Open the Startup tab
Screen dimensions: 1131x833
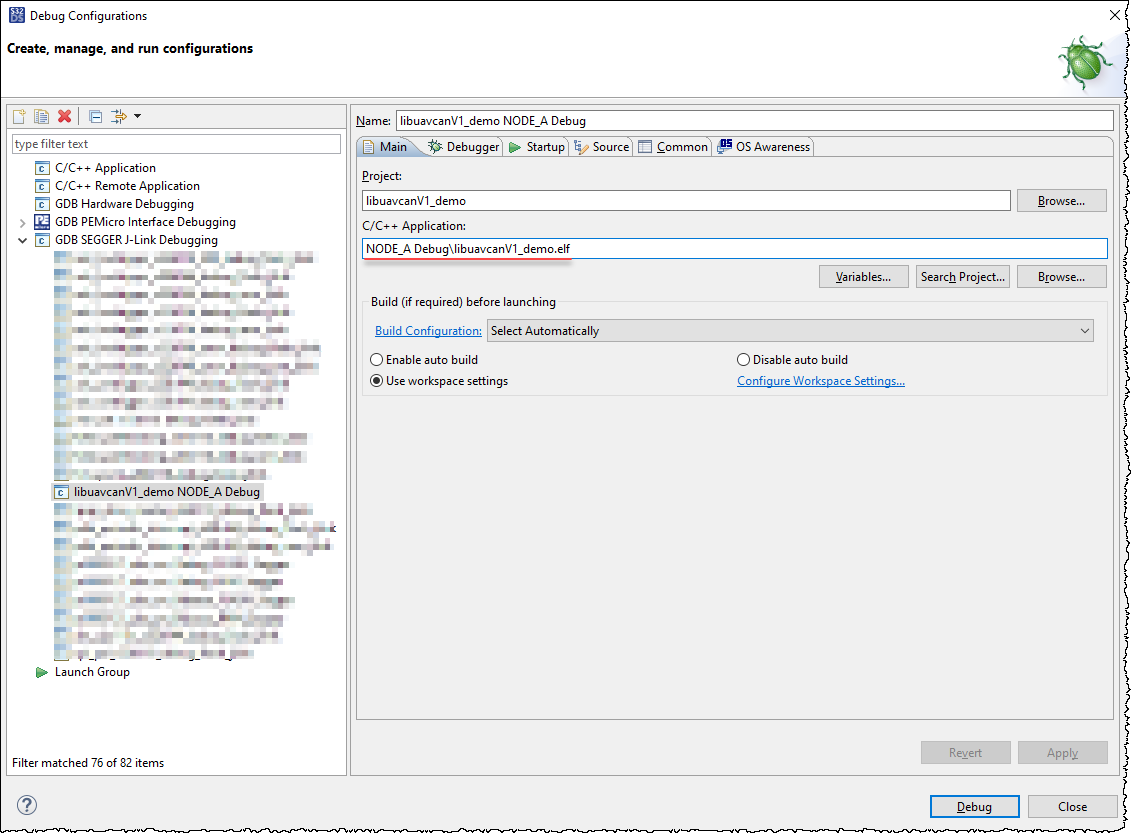[537, 147]
